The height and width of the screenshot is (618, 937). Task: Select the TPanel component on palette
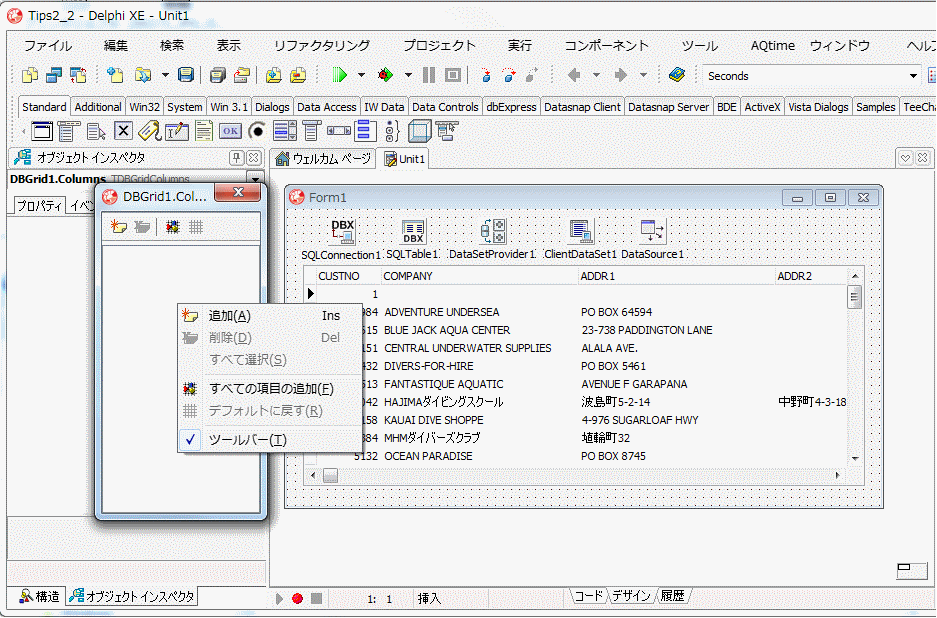pos(419,131)
